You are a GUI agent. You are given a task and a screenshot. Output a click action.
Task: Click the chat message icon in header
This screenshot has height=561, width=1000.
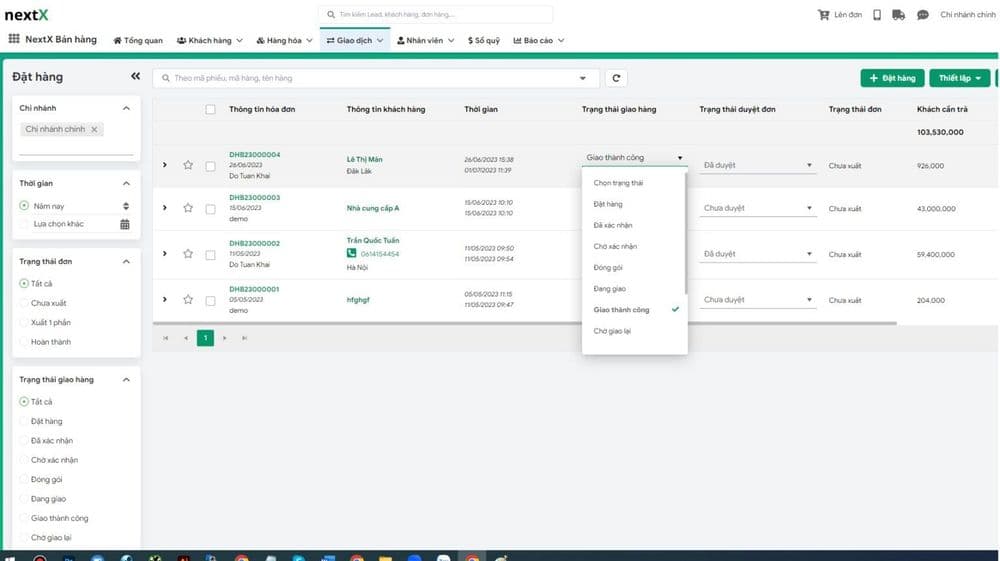click(x=922, y=15)
